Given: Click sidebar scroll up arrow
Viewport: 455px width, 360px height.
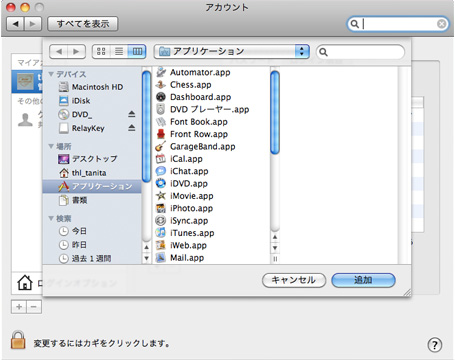Looking at the screenshot, I should click(x=146, y=247).
